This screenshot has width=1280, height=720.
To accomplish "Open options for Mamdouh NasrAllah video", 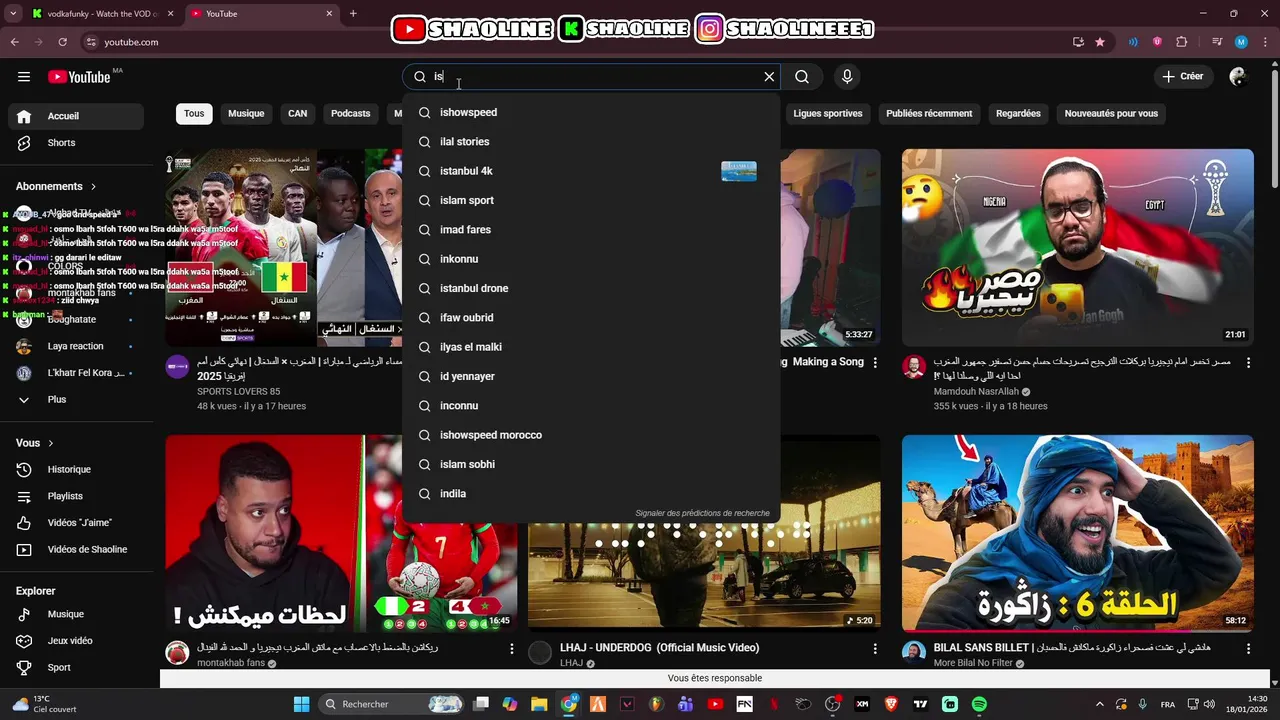I will point(1248,363).
